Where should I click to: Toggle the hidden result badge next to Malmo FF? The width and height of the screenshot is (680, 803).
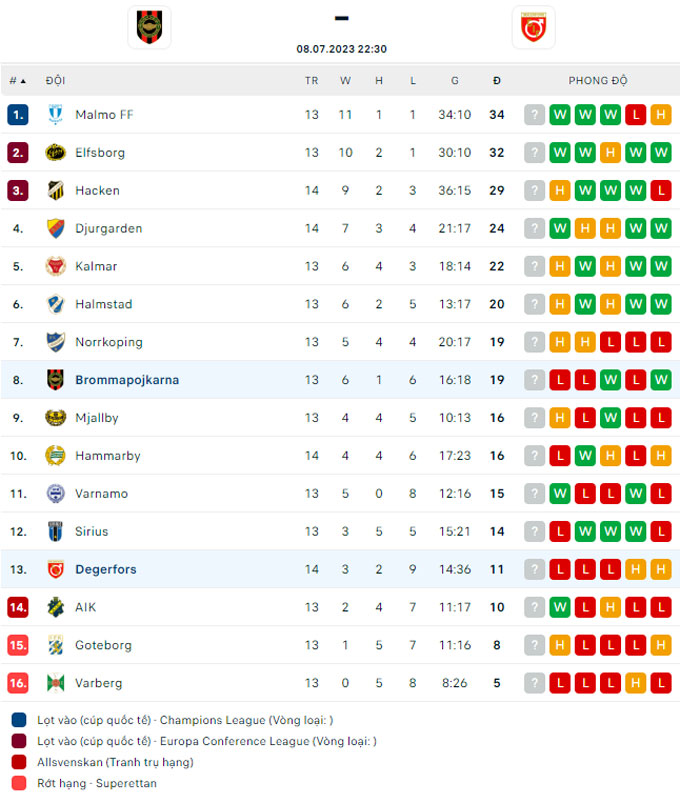(x=534, y=114)
